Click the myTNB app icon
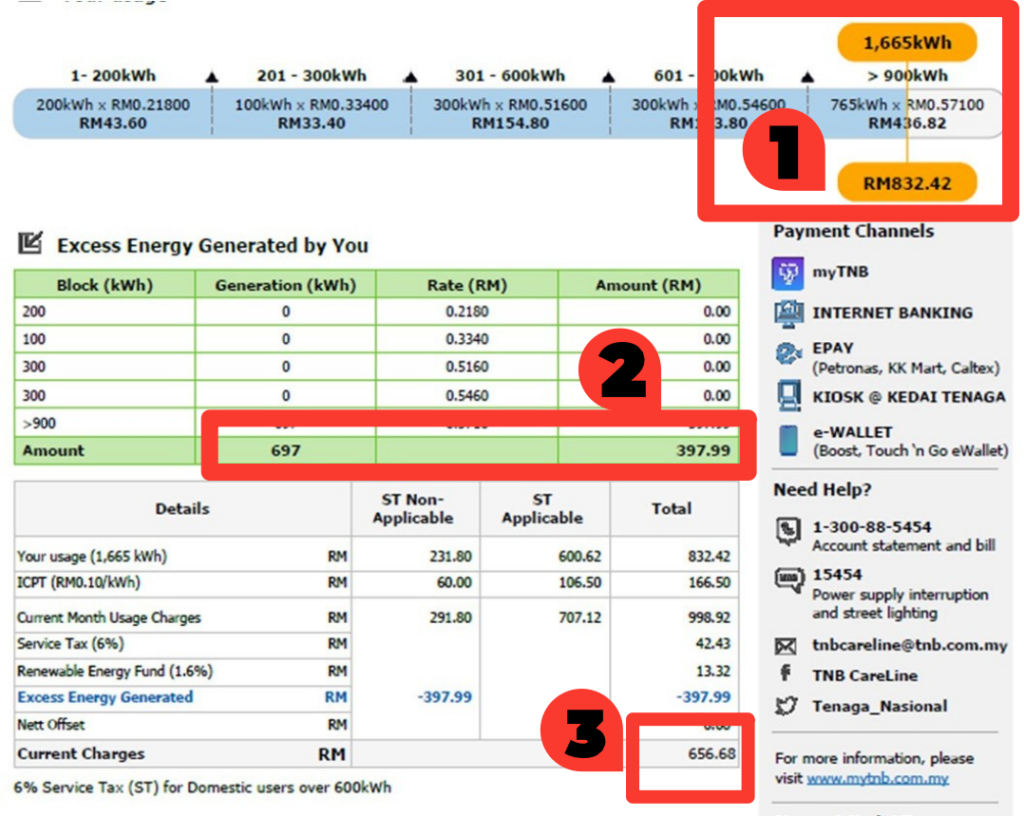Screen dimensions: 1024x816 (788, 273)
